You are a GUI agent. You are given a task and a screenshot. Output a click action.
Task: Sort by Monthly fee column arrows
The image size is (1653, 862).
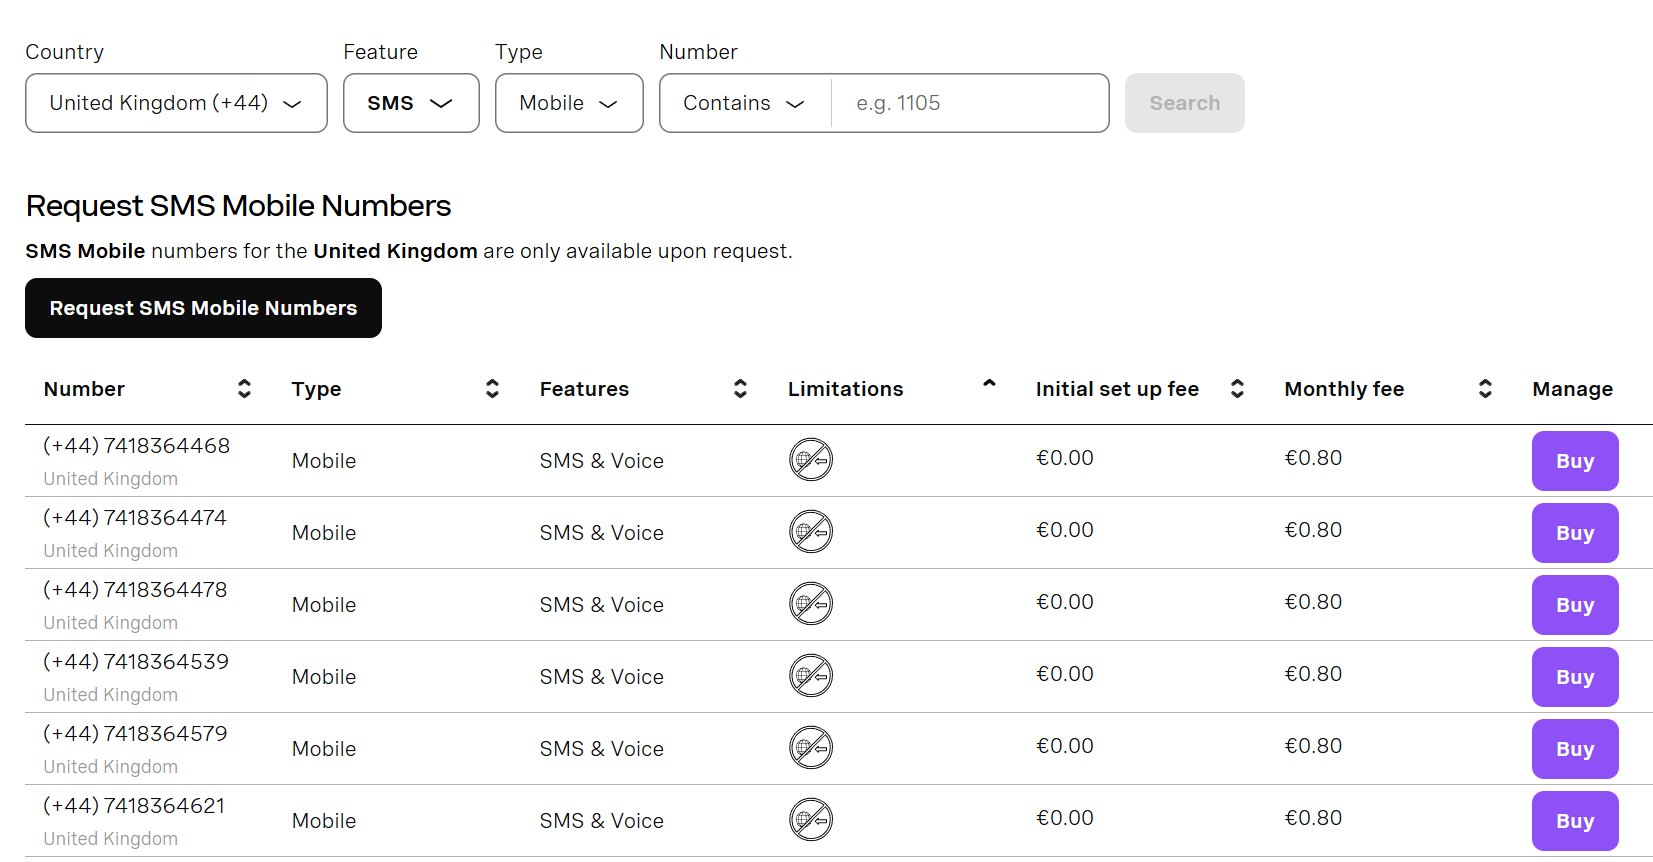pyautogui.click(x=1485, y=389)
